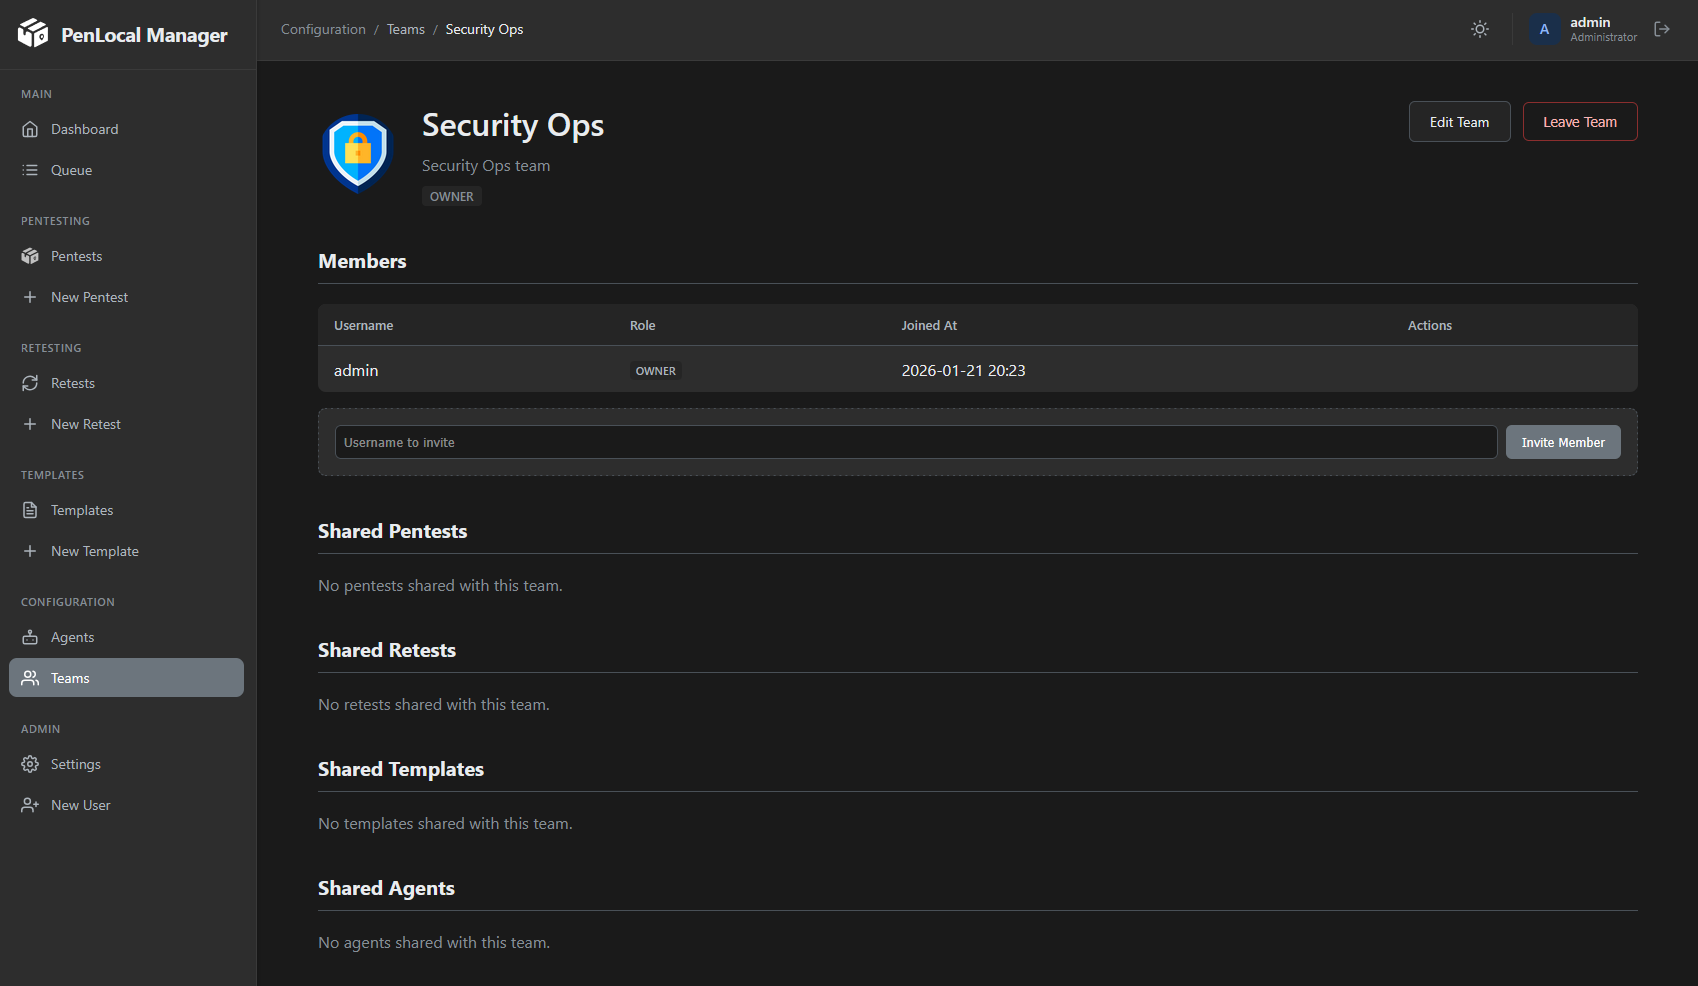Open Retests via the refresh icon

pos(31,382)
